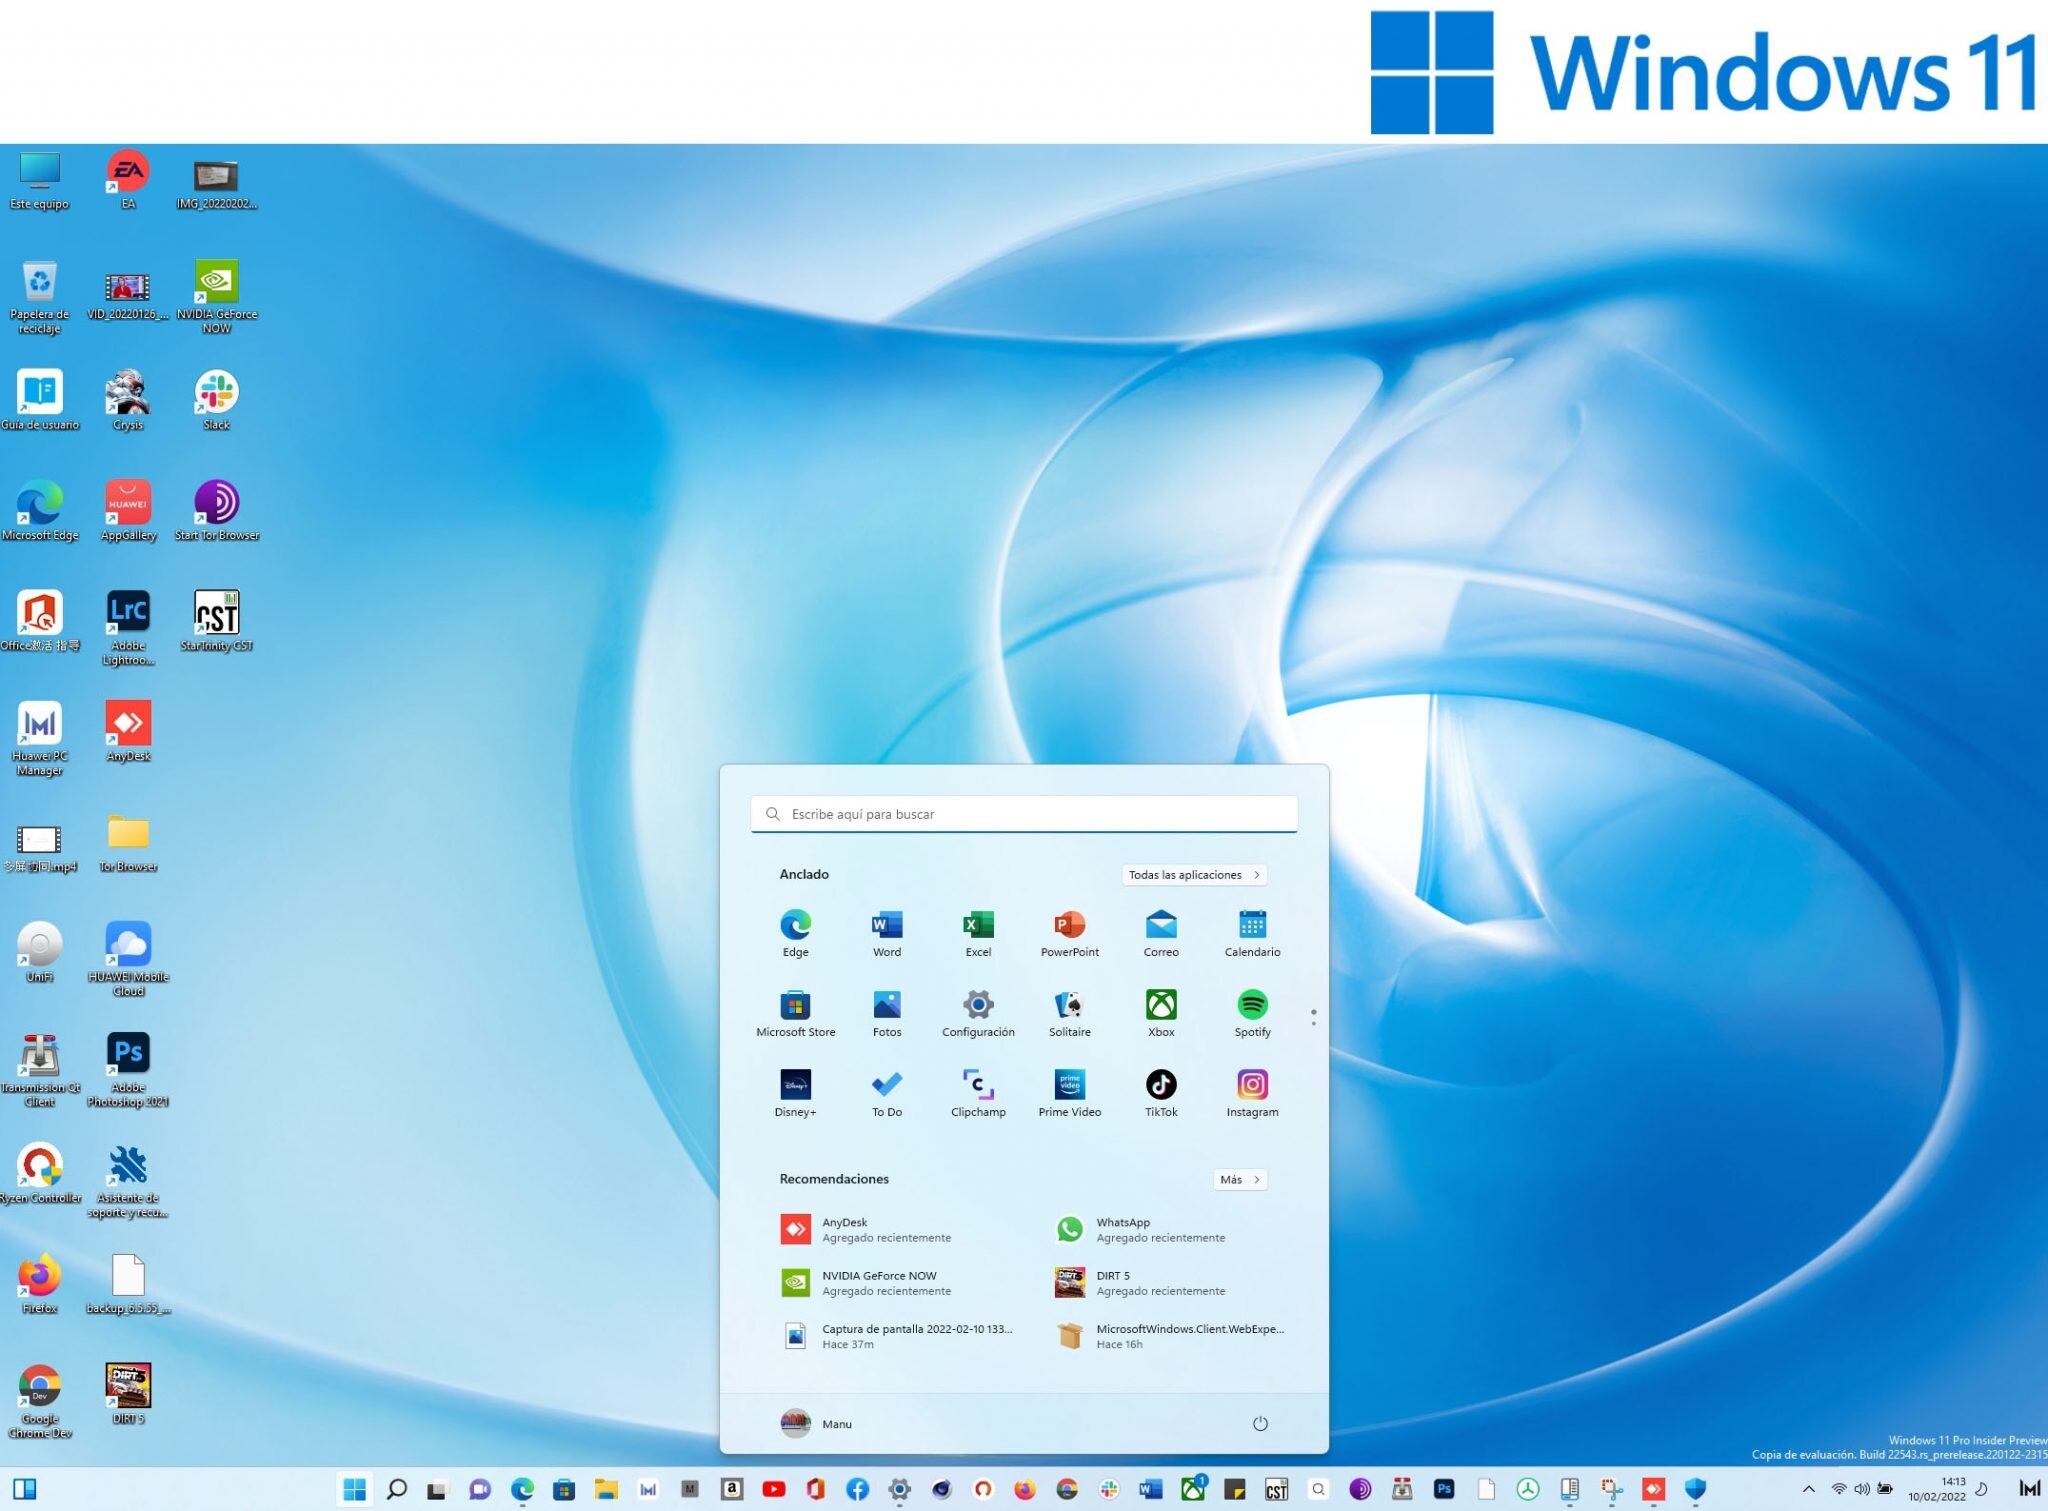
Task: Expand the hidden system tray icons
Action: pos(1808,1489)
